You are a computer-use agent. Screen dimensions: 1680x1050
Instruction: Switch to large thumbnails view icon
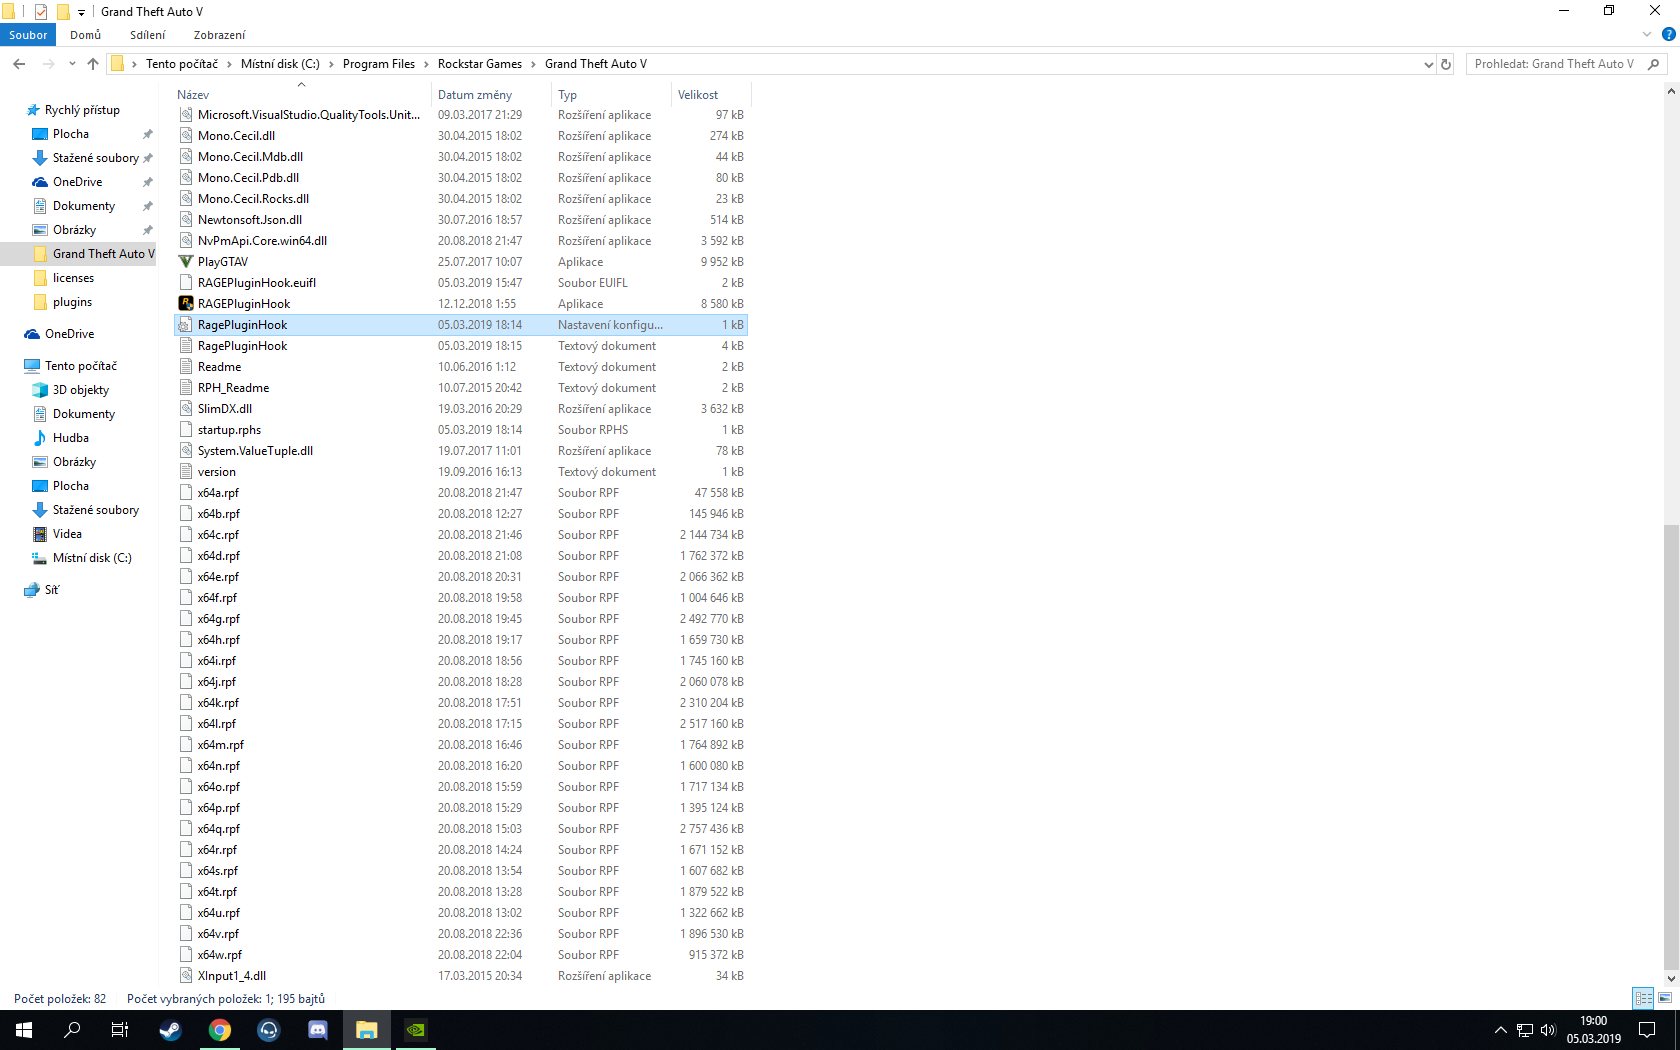(1665, 998)
